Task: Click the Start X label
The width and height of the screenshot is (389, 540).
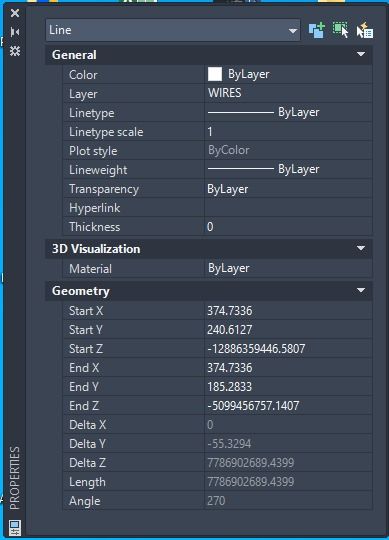Action: coord(86,311)
